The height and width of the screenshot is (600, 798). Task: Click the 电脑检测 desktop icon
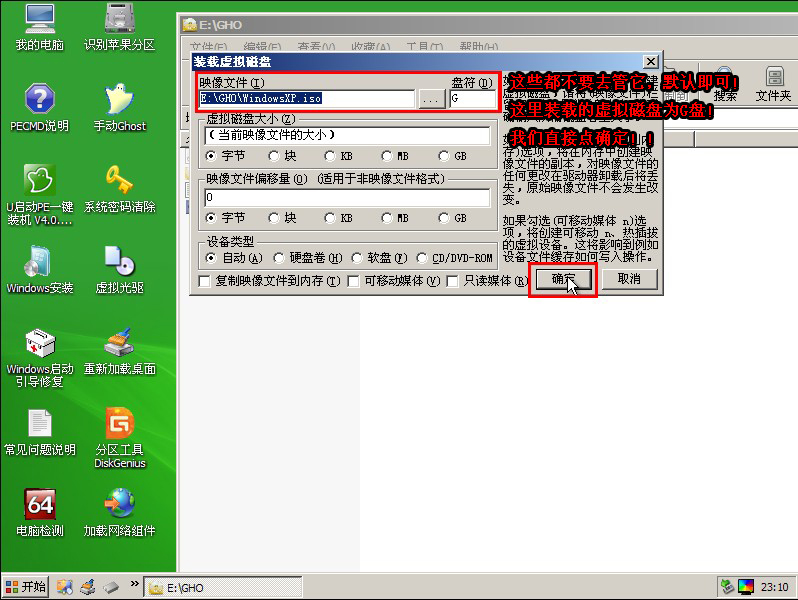pyautogui.click(x=39, y=504)
